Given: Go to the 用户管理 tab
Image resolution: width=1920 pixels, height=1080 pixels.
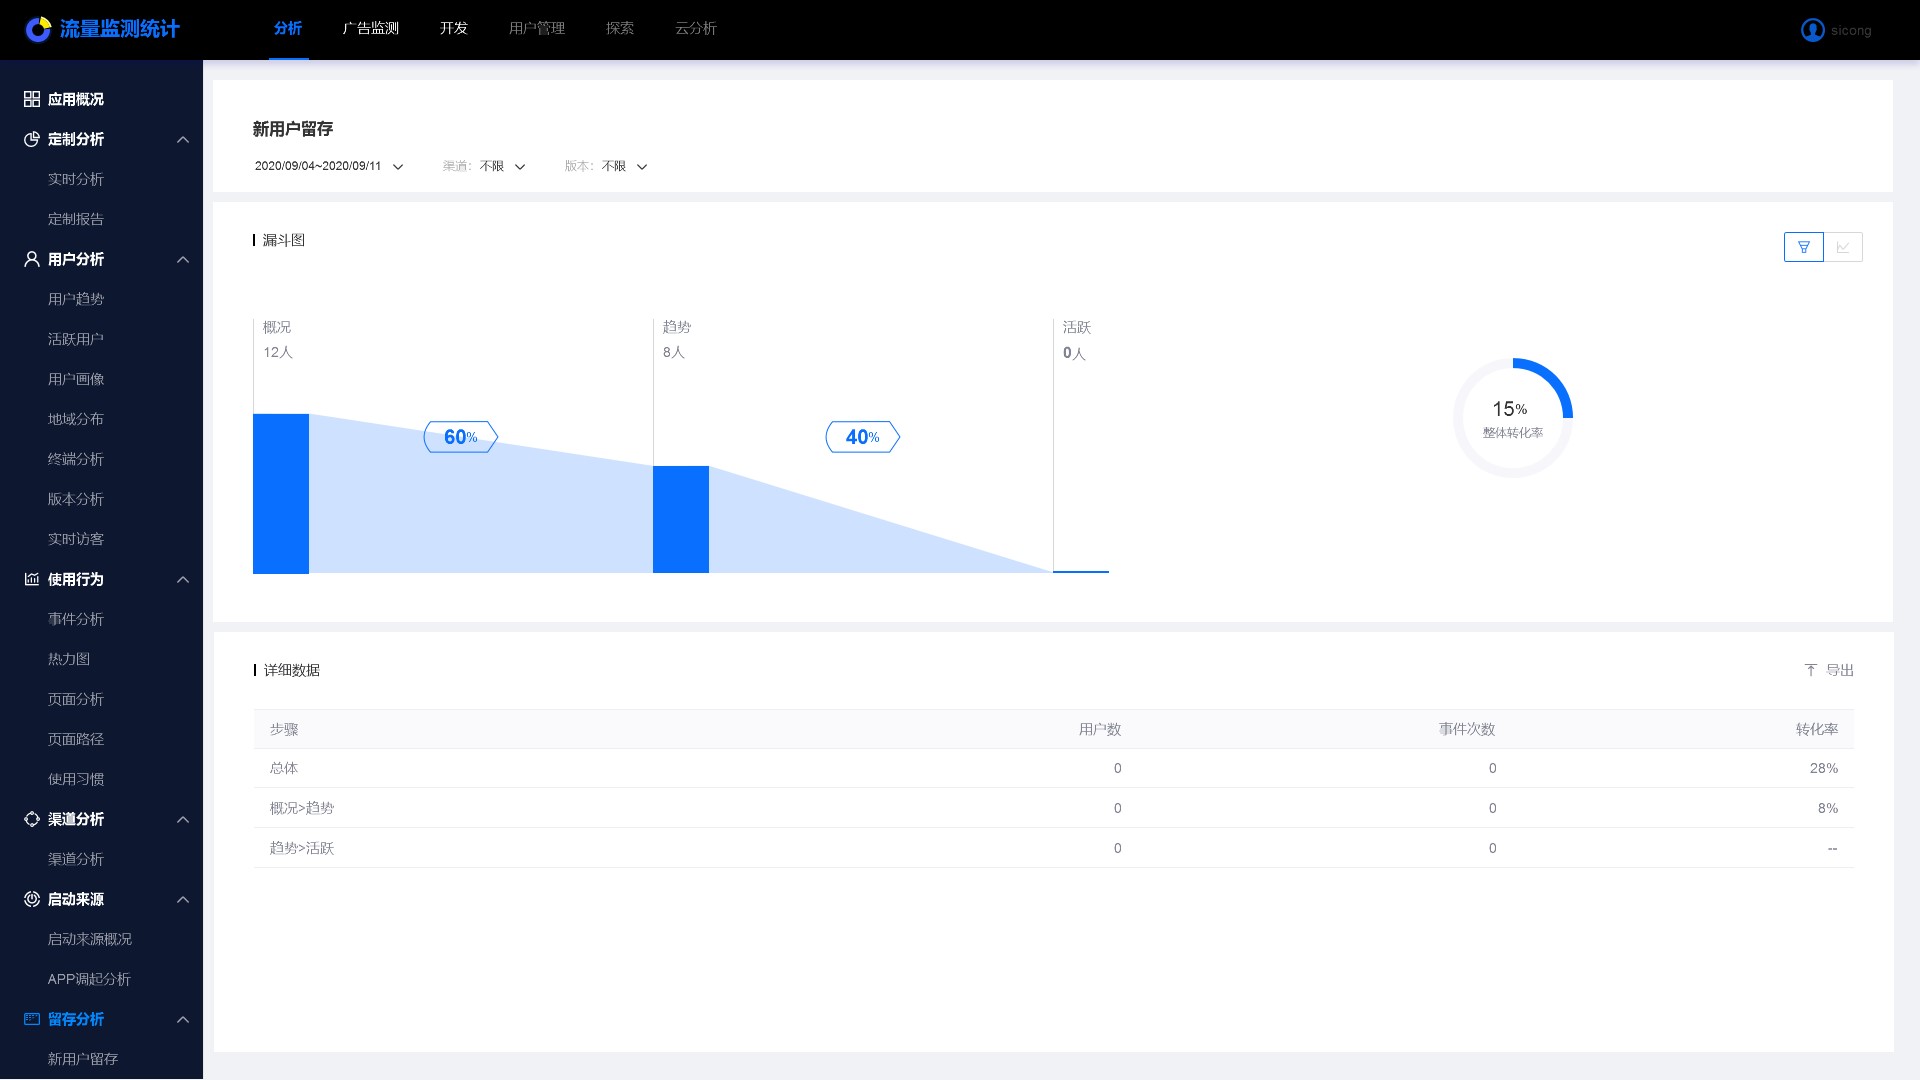Looking at the screenshot, I should point(537,29).
